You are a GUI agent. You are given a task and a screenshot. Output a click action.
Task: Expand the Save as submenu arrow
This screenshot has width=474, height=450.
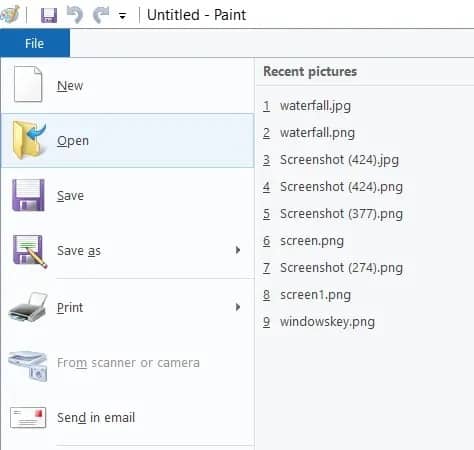238,250
